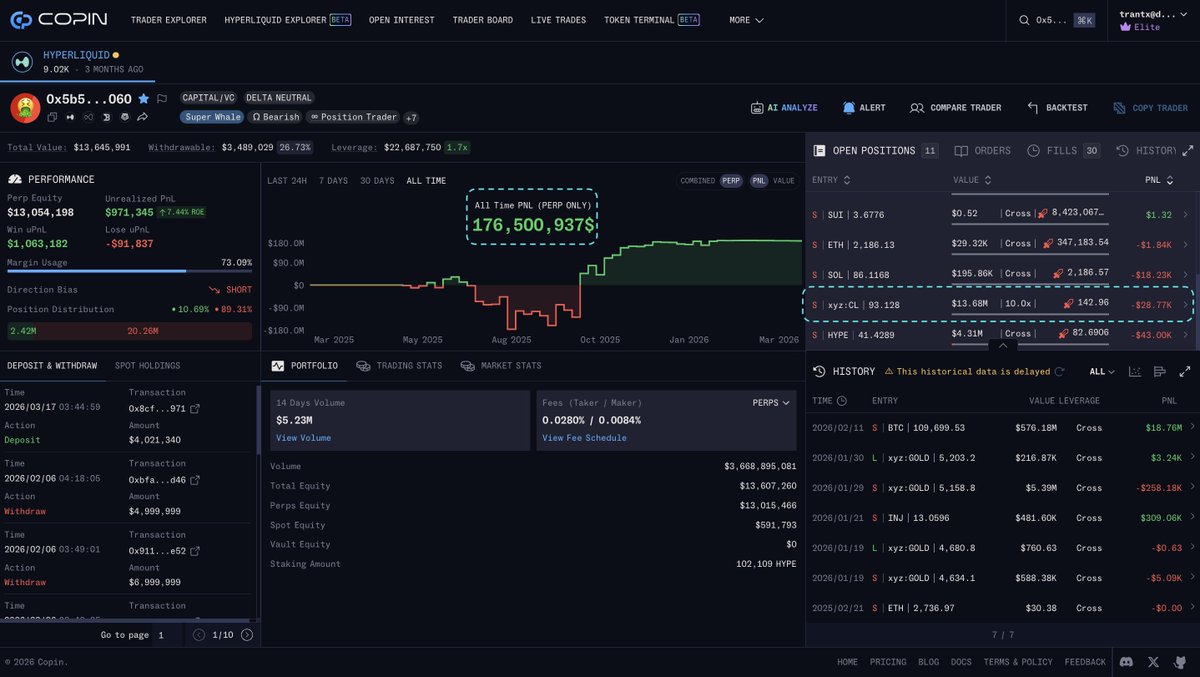Open AI Analyze

pos(784,108)
